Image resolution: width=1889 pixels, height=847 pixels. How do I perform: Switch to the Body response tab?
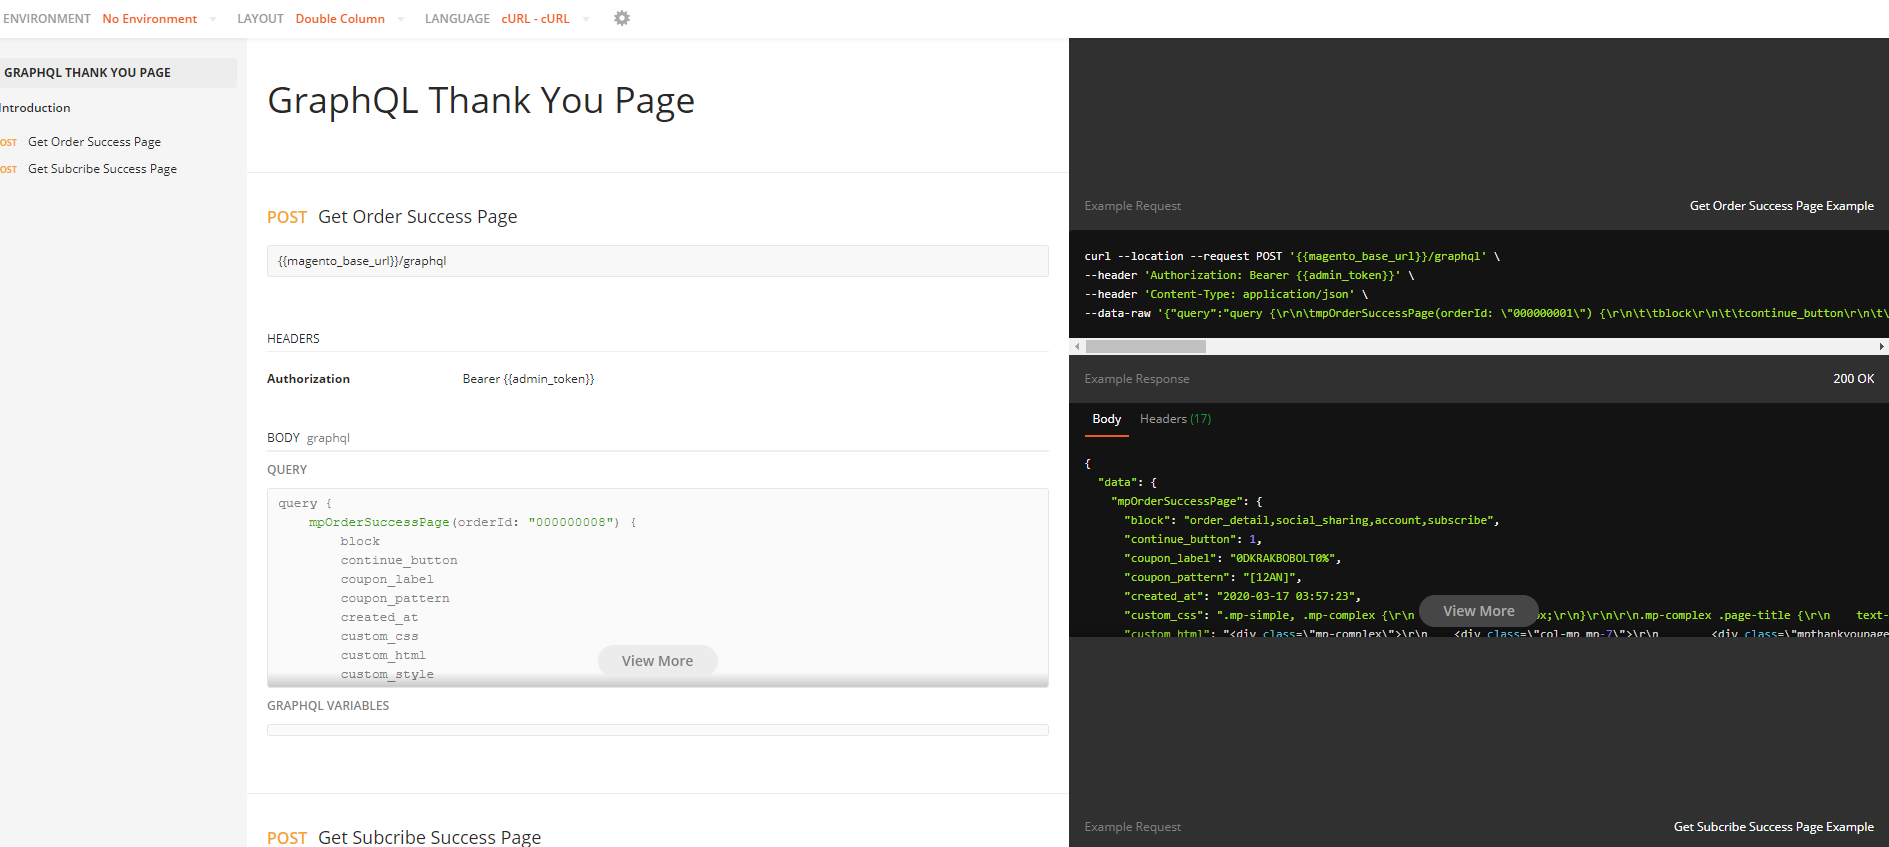click(x=1106, y=419)
